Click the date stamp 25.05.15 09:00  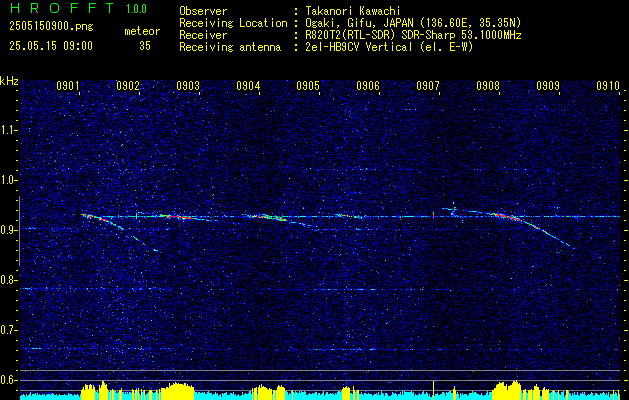click(51, 46)
